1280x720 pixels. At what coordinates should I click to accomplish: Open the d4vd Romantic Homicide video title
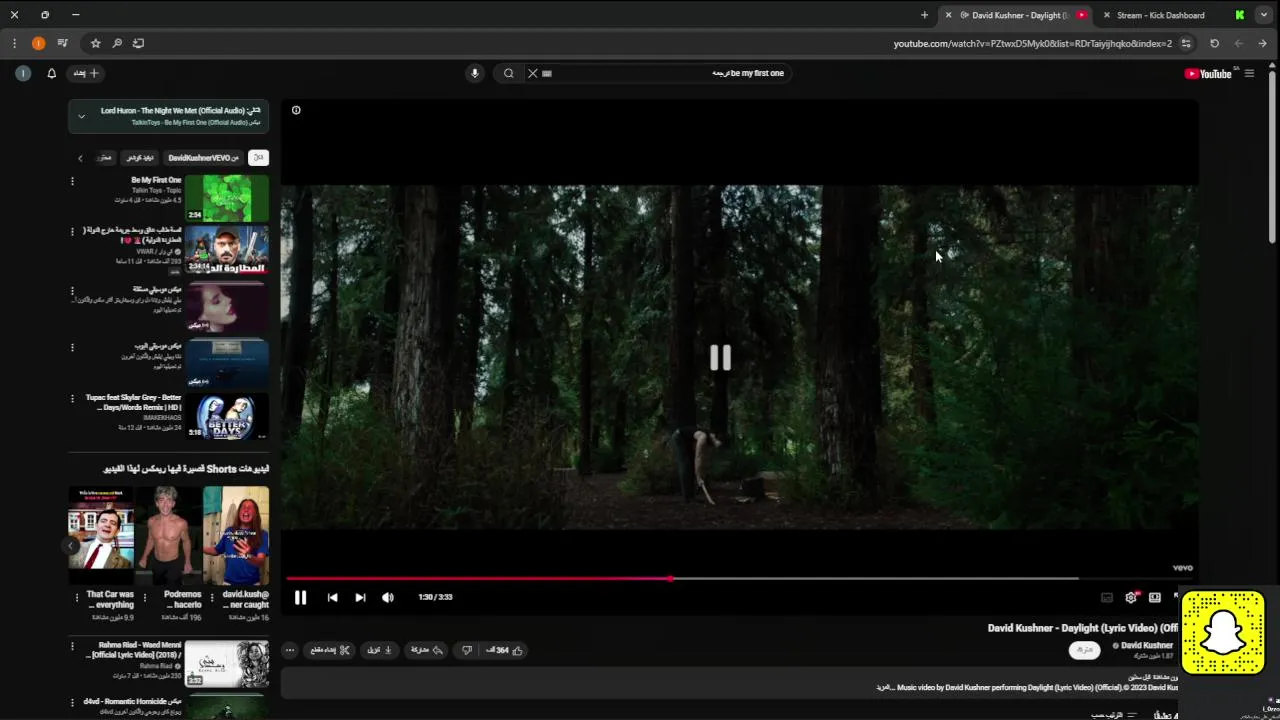click(x=132, y=701)
